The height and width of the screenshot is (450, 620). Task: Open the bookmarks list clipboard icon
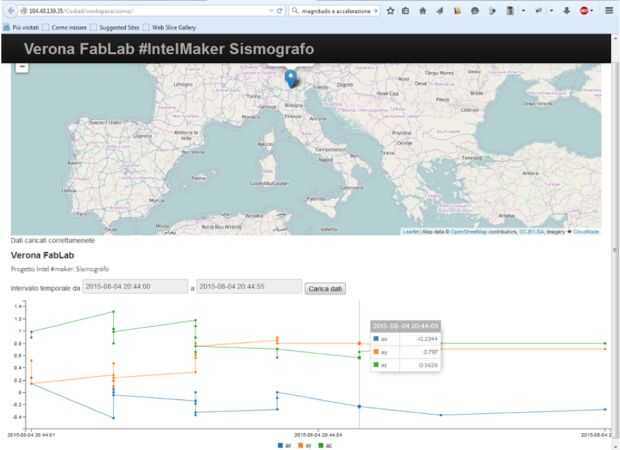coord(406,11)
